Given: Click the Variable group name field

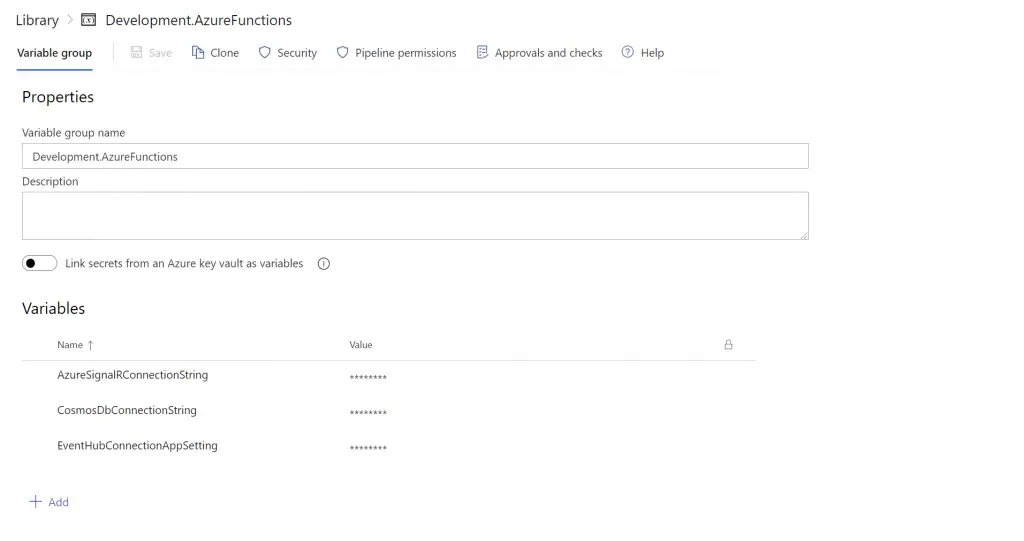Looking at the screenshot, I should [x=414, y=157].
